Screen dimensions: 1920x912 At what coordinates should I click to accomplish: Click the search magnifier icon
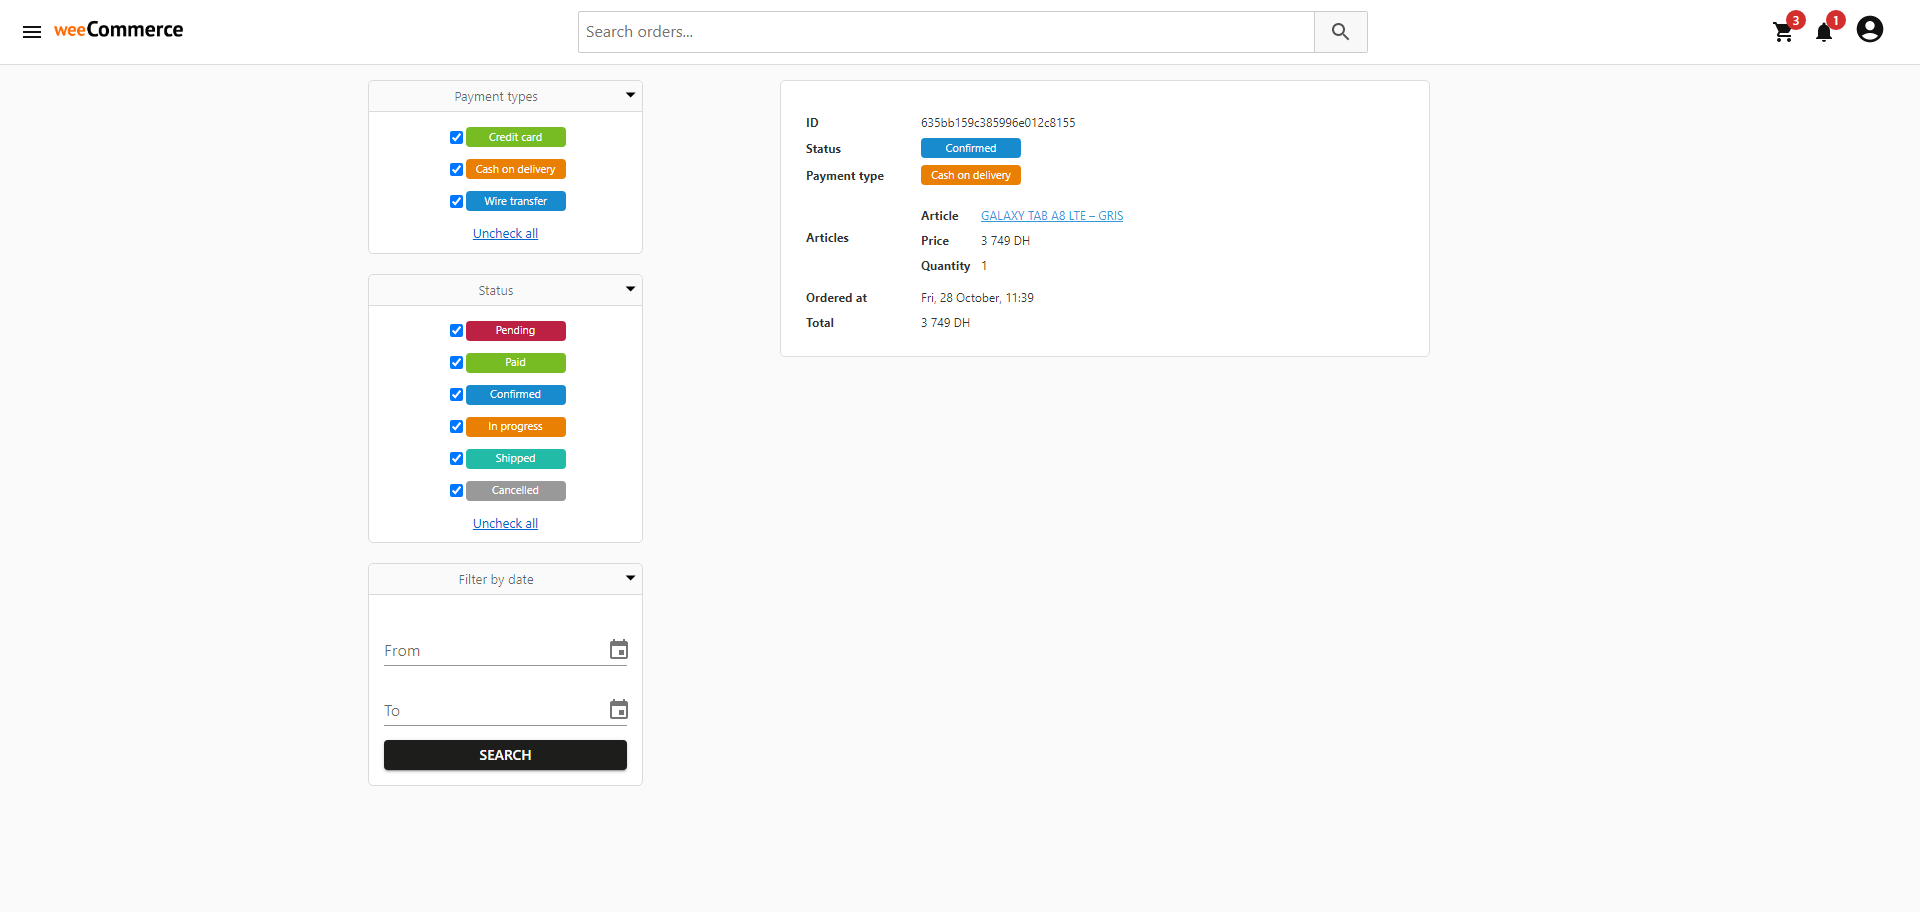[x=1340, y=32]
